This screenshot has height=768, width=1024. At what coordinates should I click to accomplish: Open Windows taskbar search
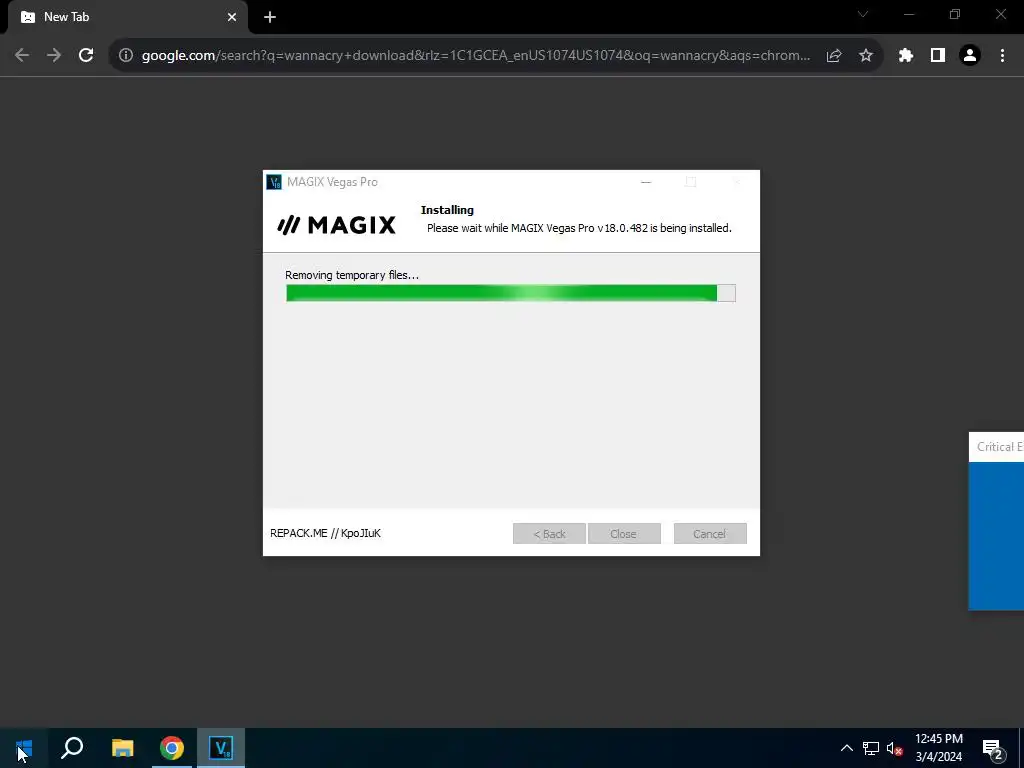[x=72, y=748]
